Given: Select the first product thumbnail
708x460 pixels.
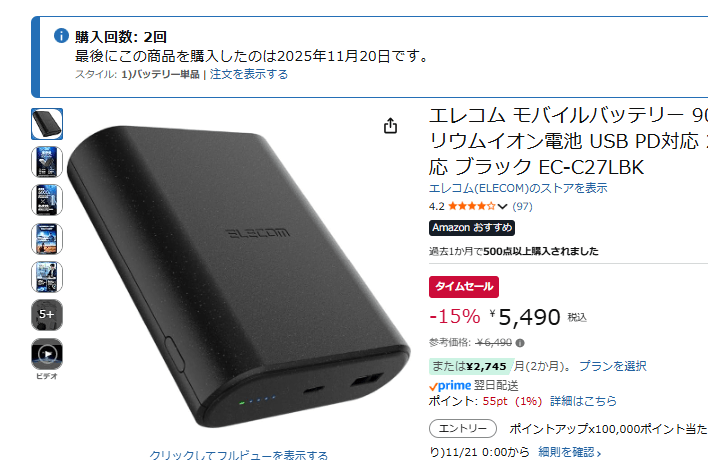Looking at the screenshot, I should tap(47, 124).
